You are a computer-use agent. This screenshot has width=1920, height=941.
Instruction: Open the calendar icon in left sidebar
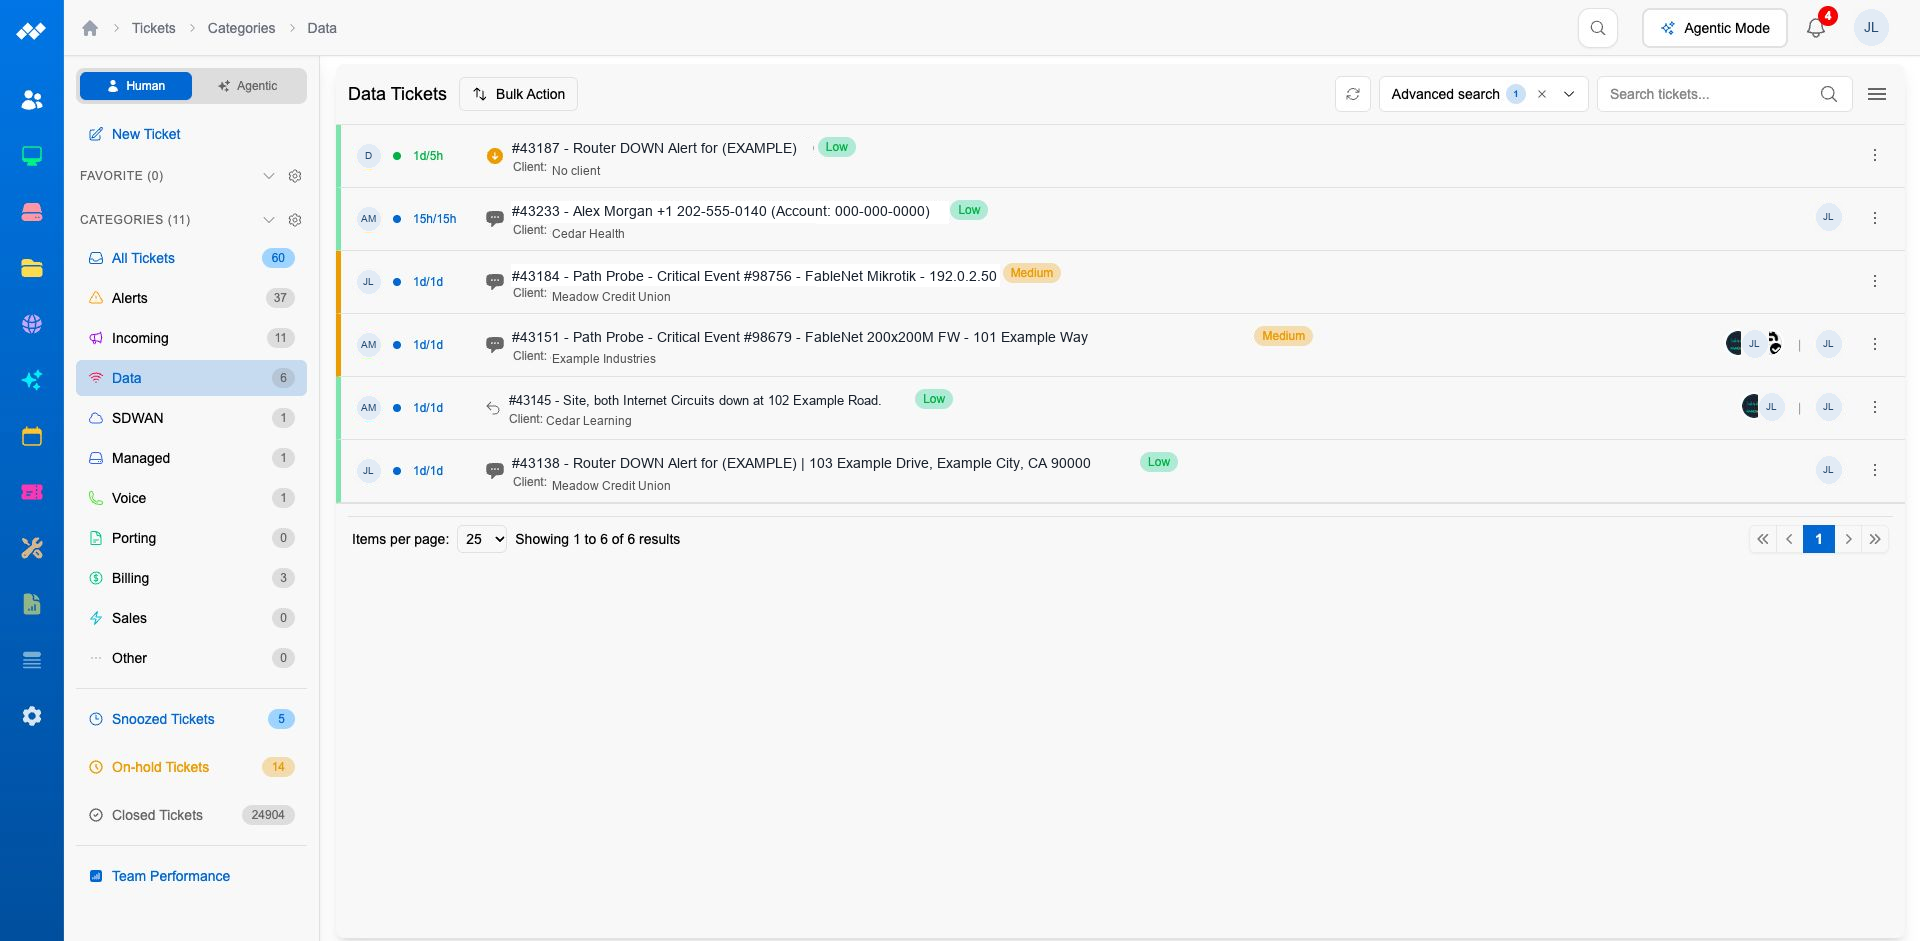pyautogui.click(x=32, y=436)
